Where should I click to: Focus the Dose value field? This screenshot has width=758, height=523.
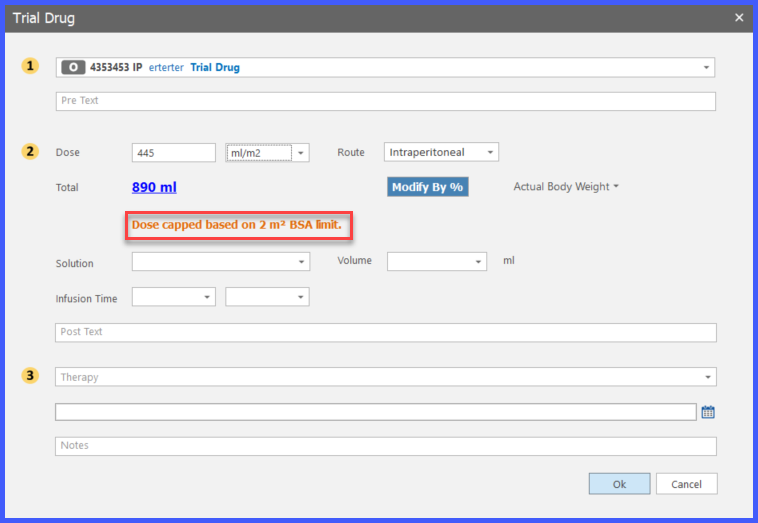[174, 153]
